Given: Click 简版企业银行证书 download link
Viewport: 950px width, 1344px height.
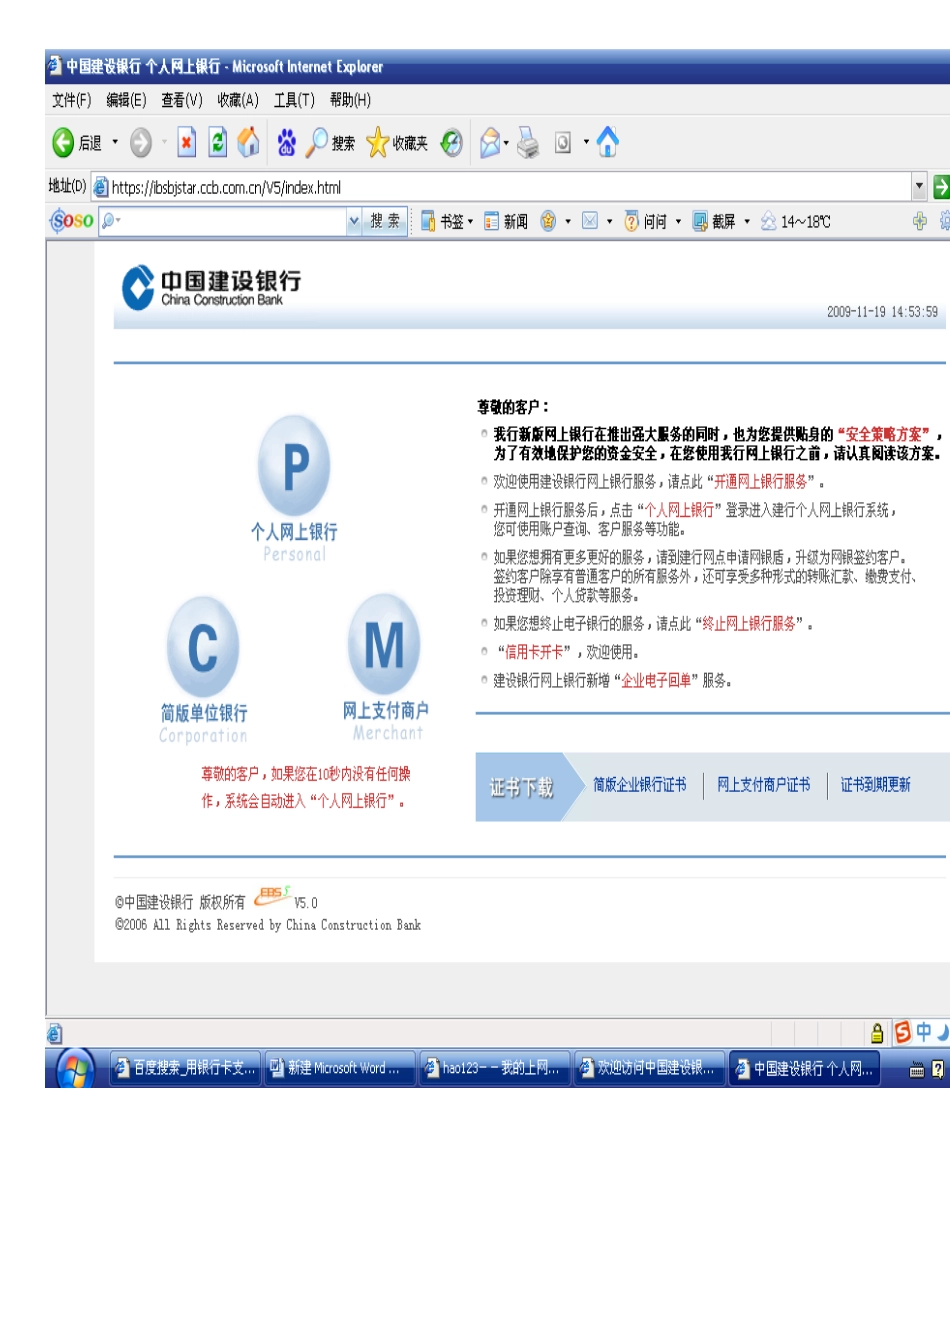Looking at the screenshot, I should click(640, 785).
